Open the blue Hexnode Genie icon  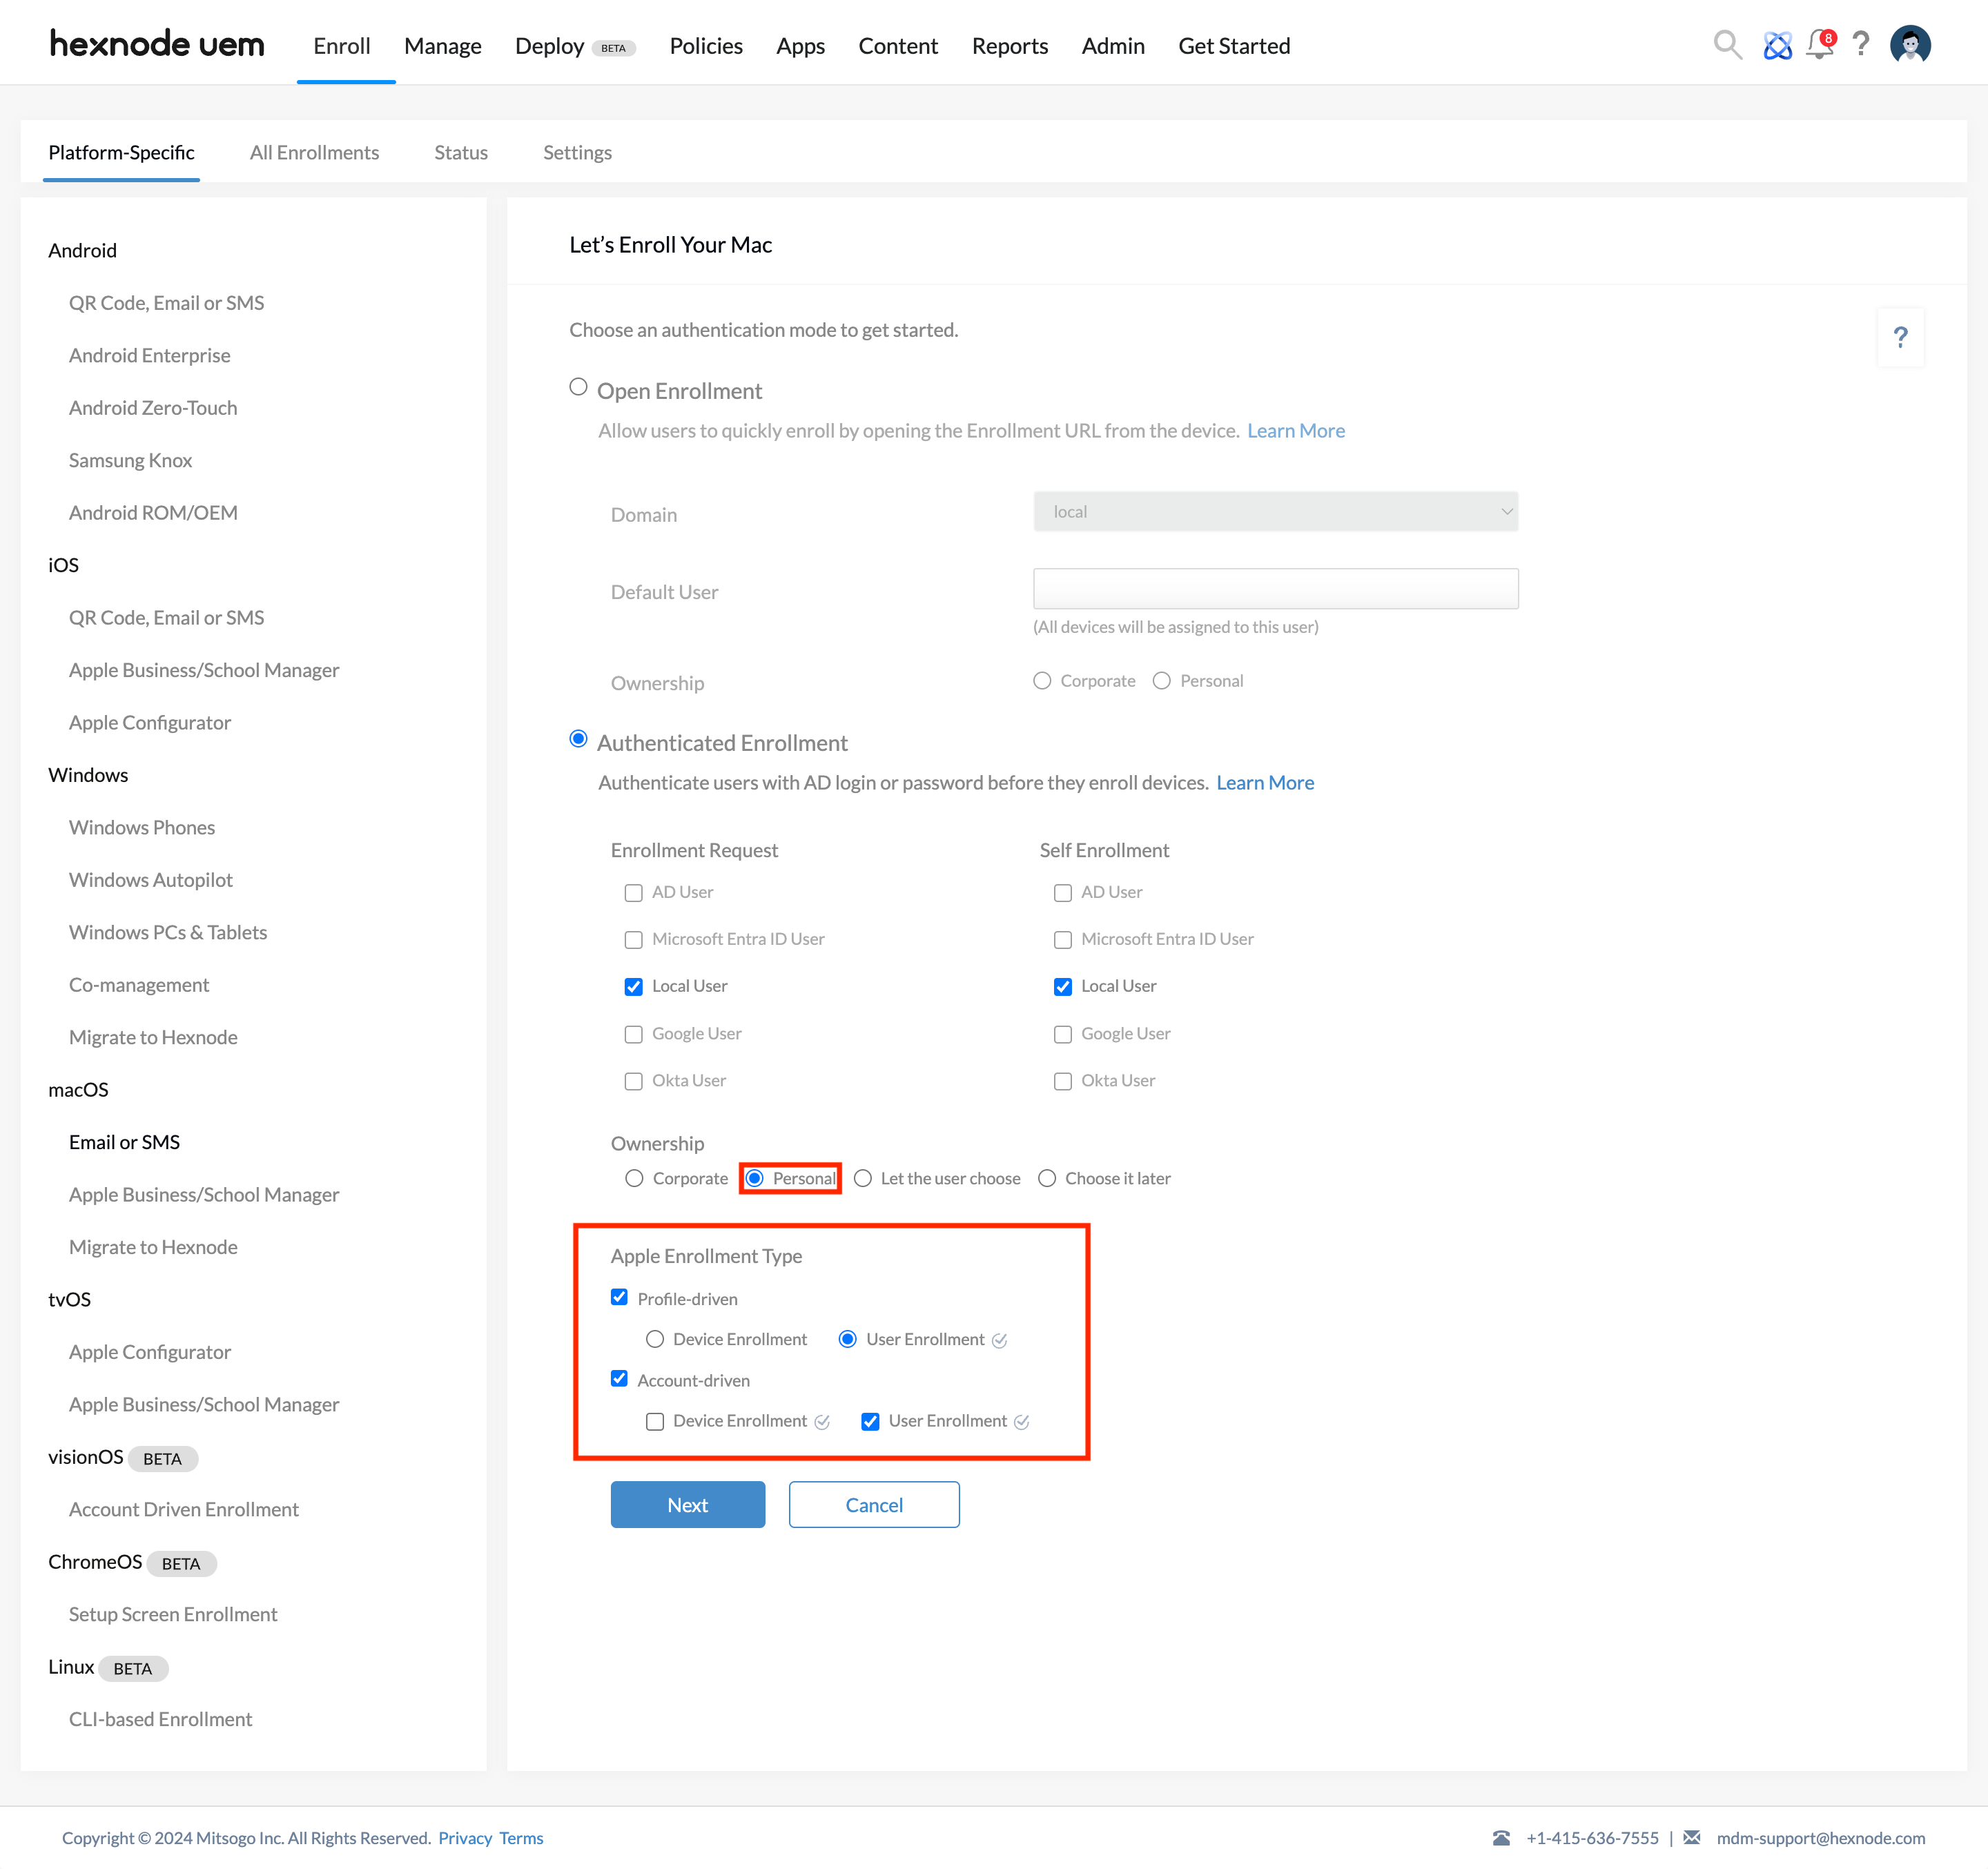[x=1777, y=46]
